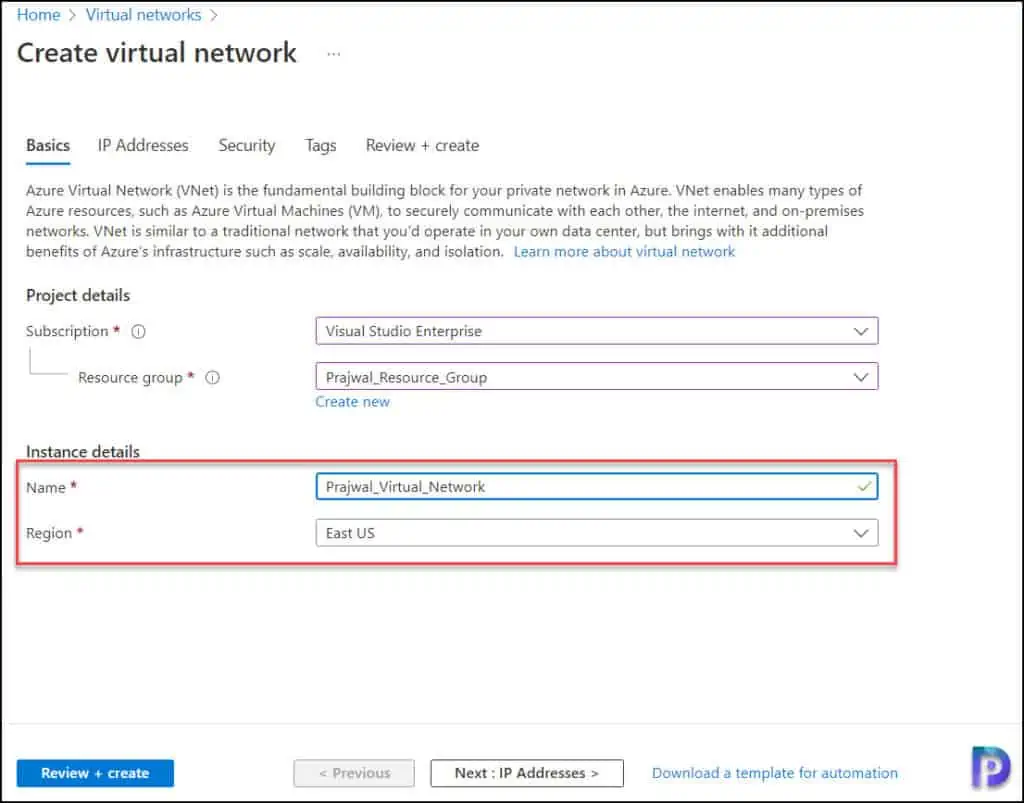Click the Subscription field label
Image resolution: width=1024 pixels, height=803 pixels.
point(67,332)
